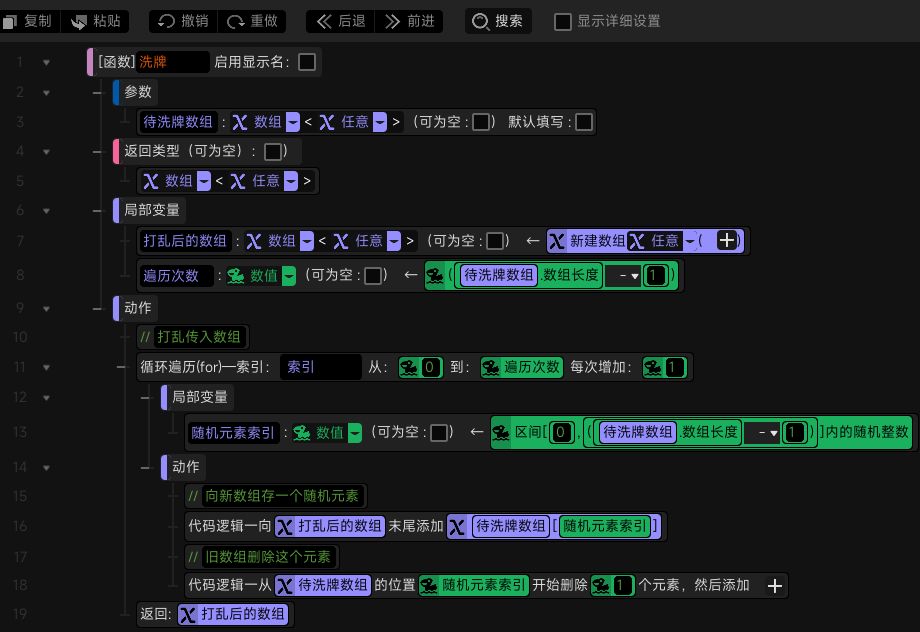Collapse the 参数 section arrow on line 2
Viewport: 920px width, 632px height.
[46, 93]
